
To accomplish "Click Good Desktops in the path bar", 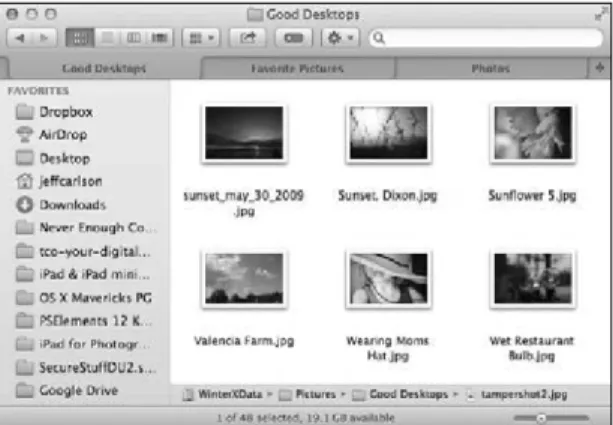I will (x=400, y=395).
